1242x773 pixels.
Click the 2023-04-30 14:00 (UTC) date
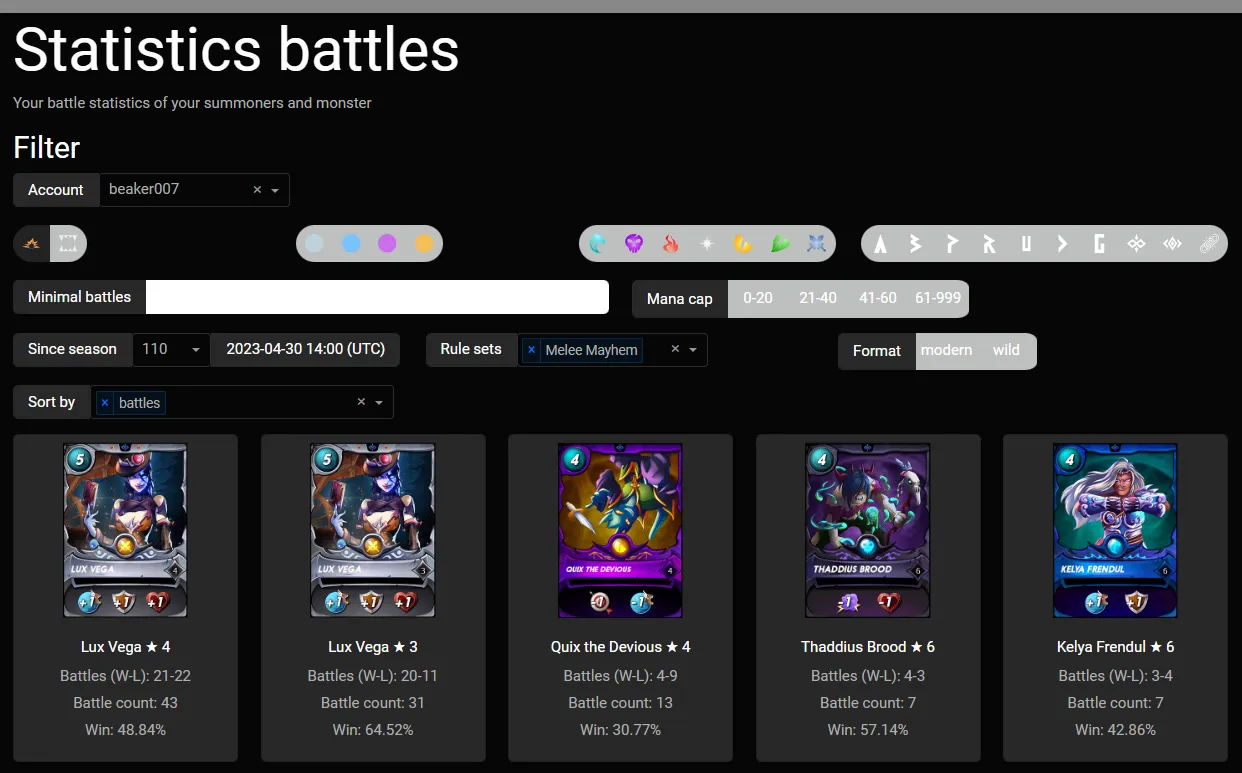point(305,350)
